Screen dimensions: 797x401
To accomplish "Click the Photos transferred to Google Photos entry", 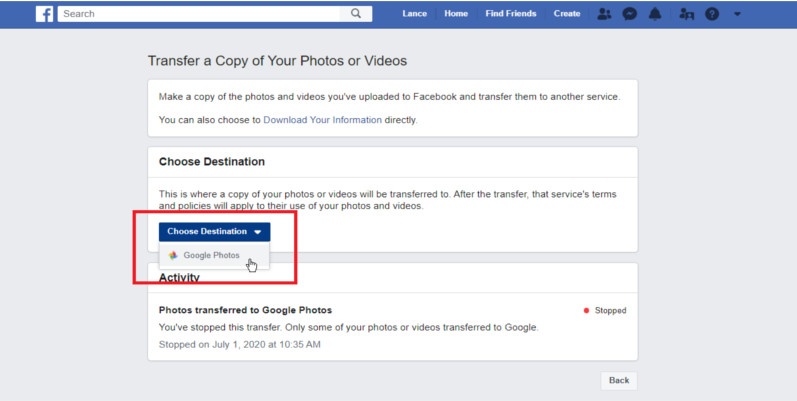I will coord(246,310).
